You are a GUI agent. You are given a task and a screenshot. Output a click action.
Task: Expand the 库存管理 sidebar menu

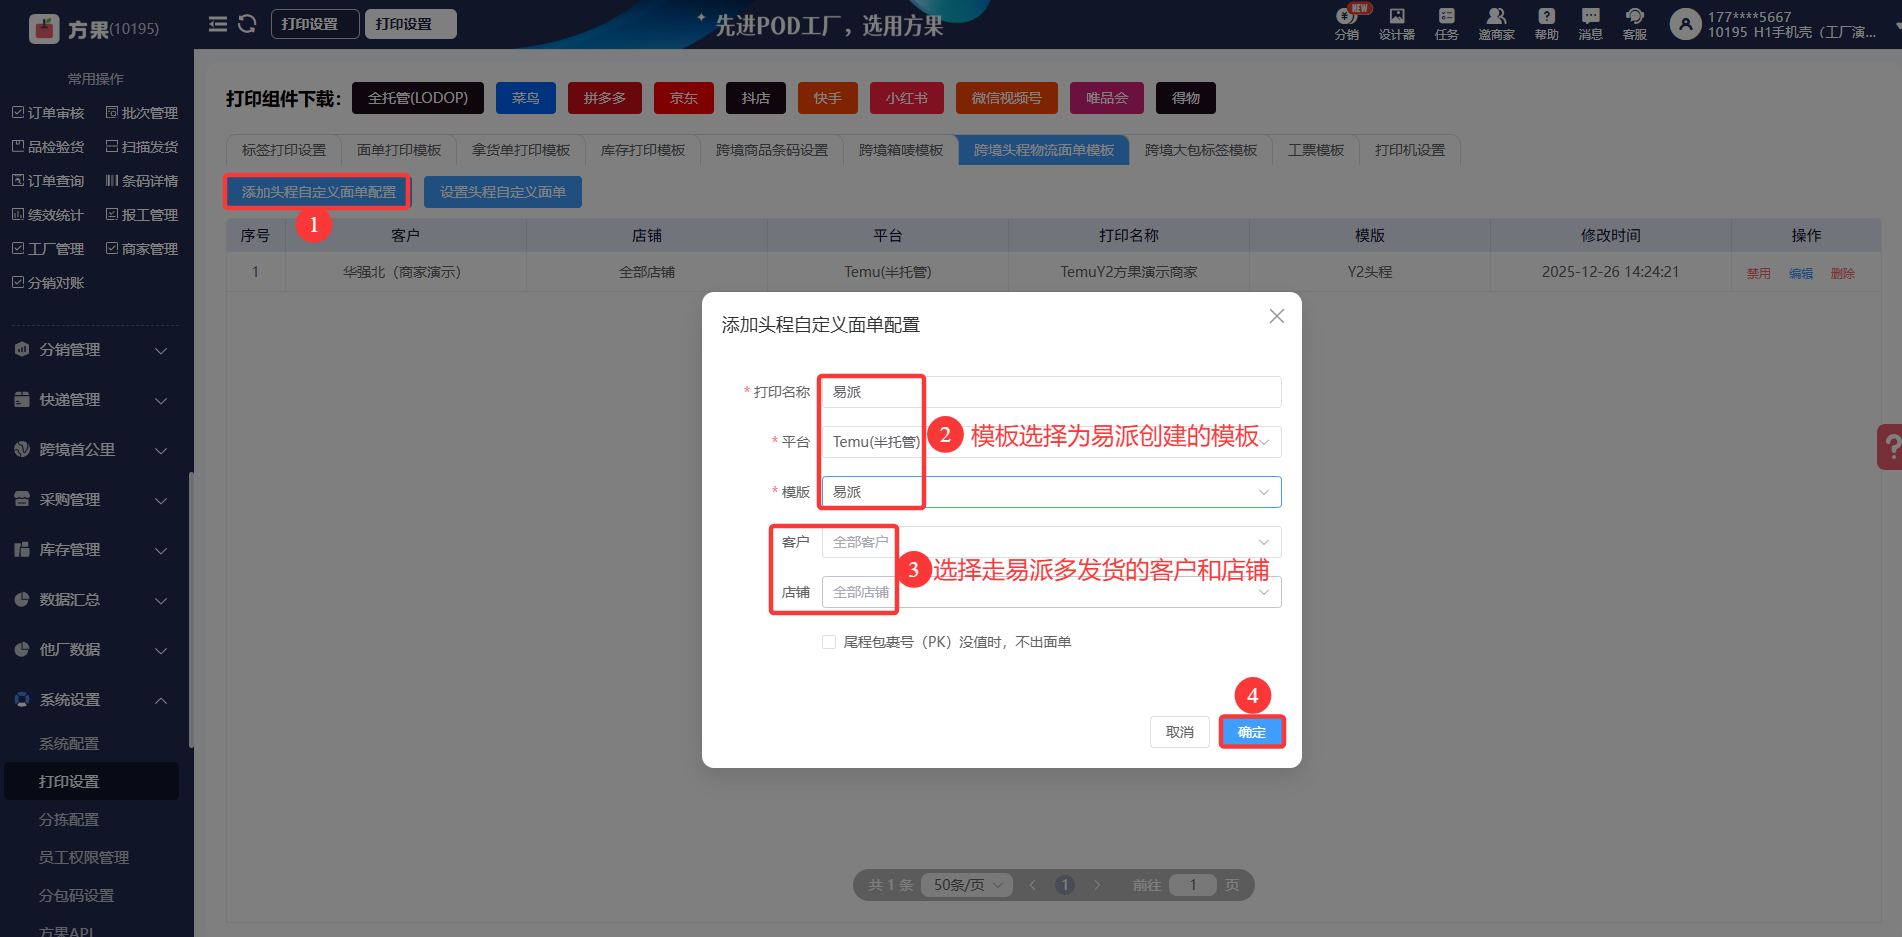[x=92, y=550]
